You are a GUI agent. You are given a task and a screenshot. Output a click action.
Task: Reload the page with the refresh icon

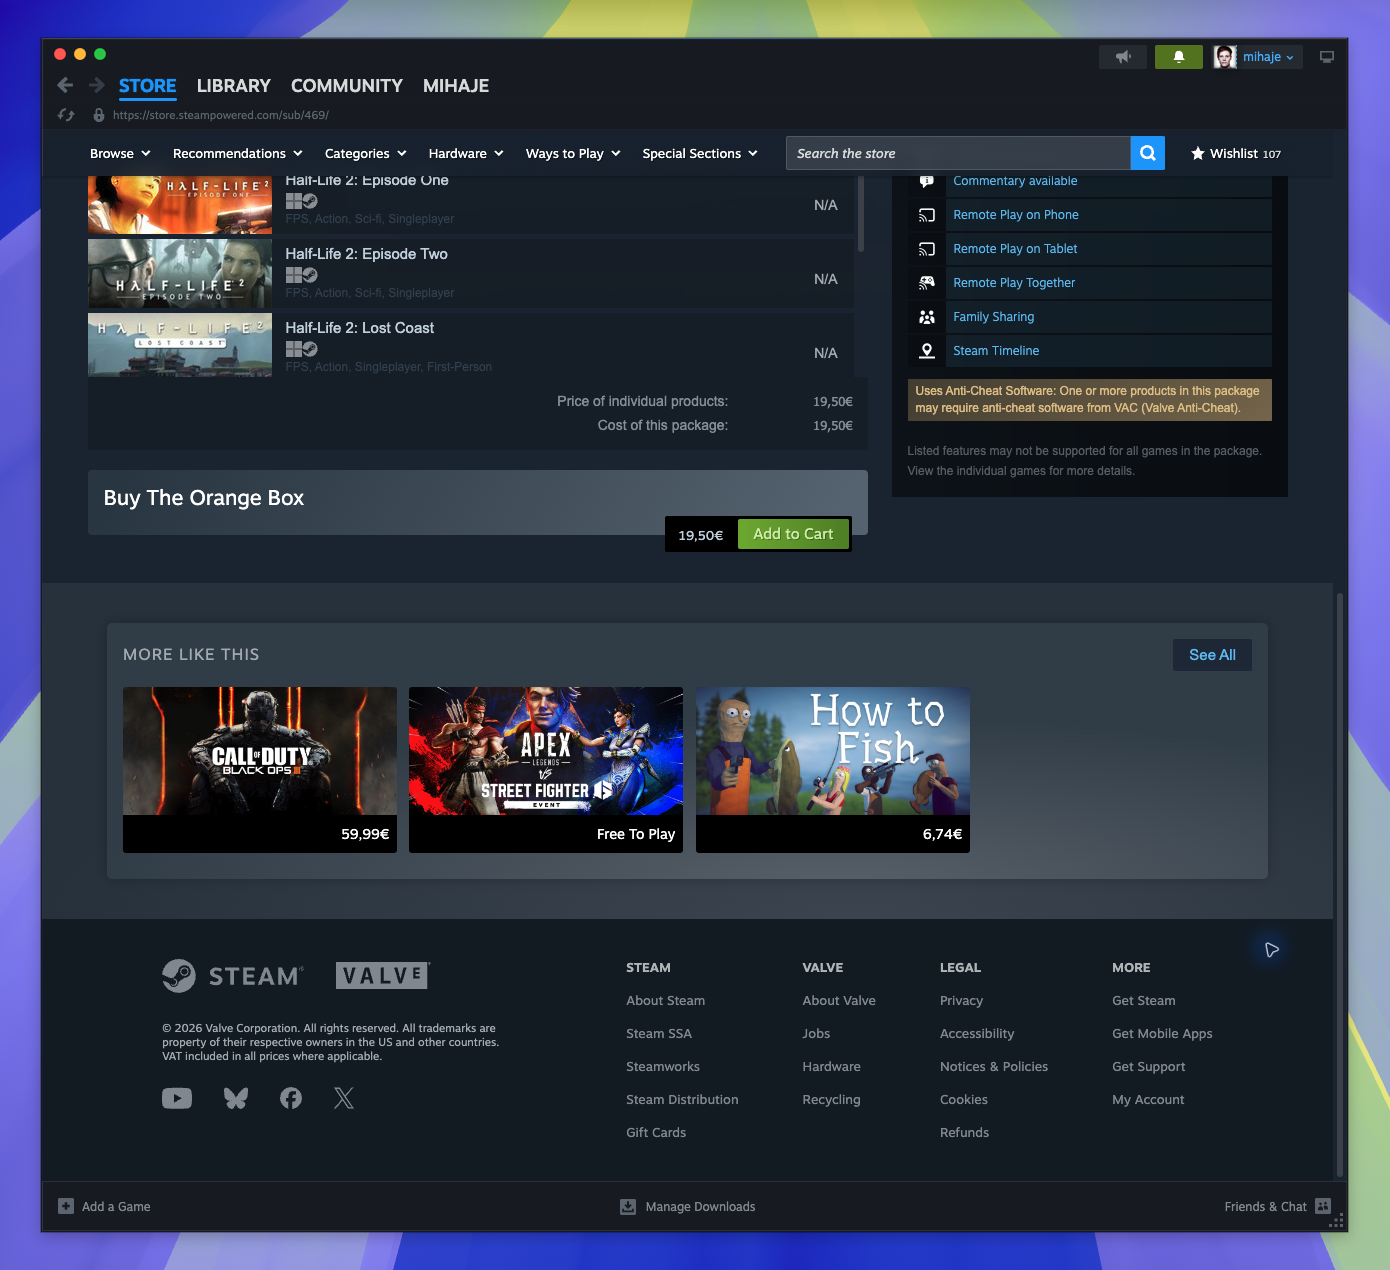point(66,115)
